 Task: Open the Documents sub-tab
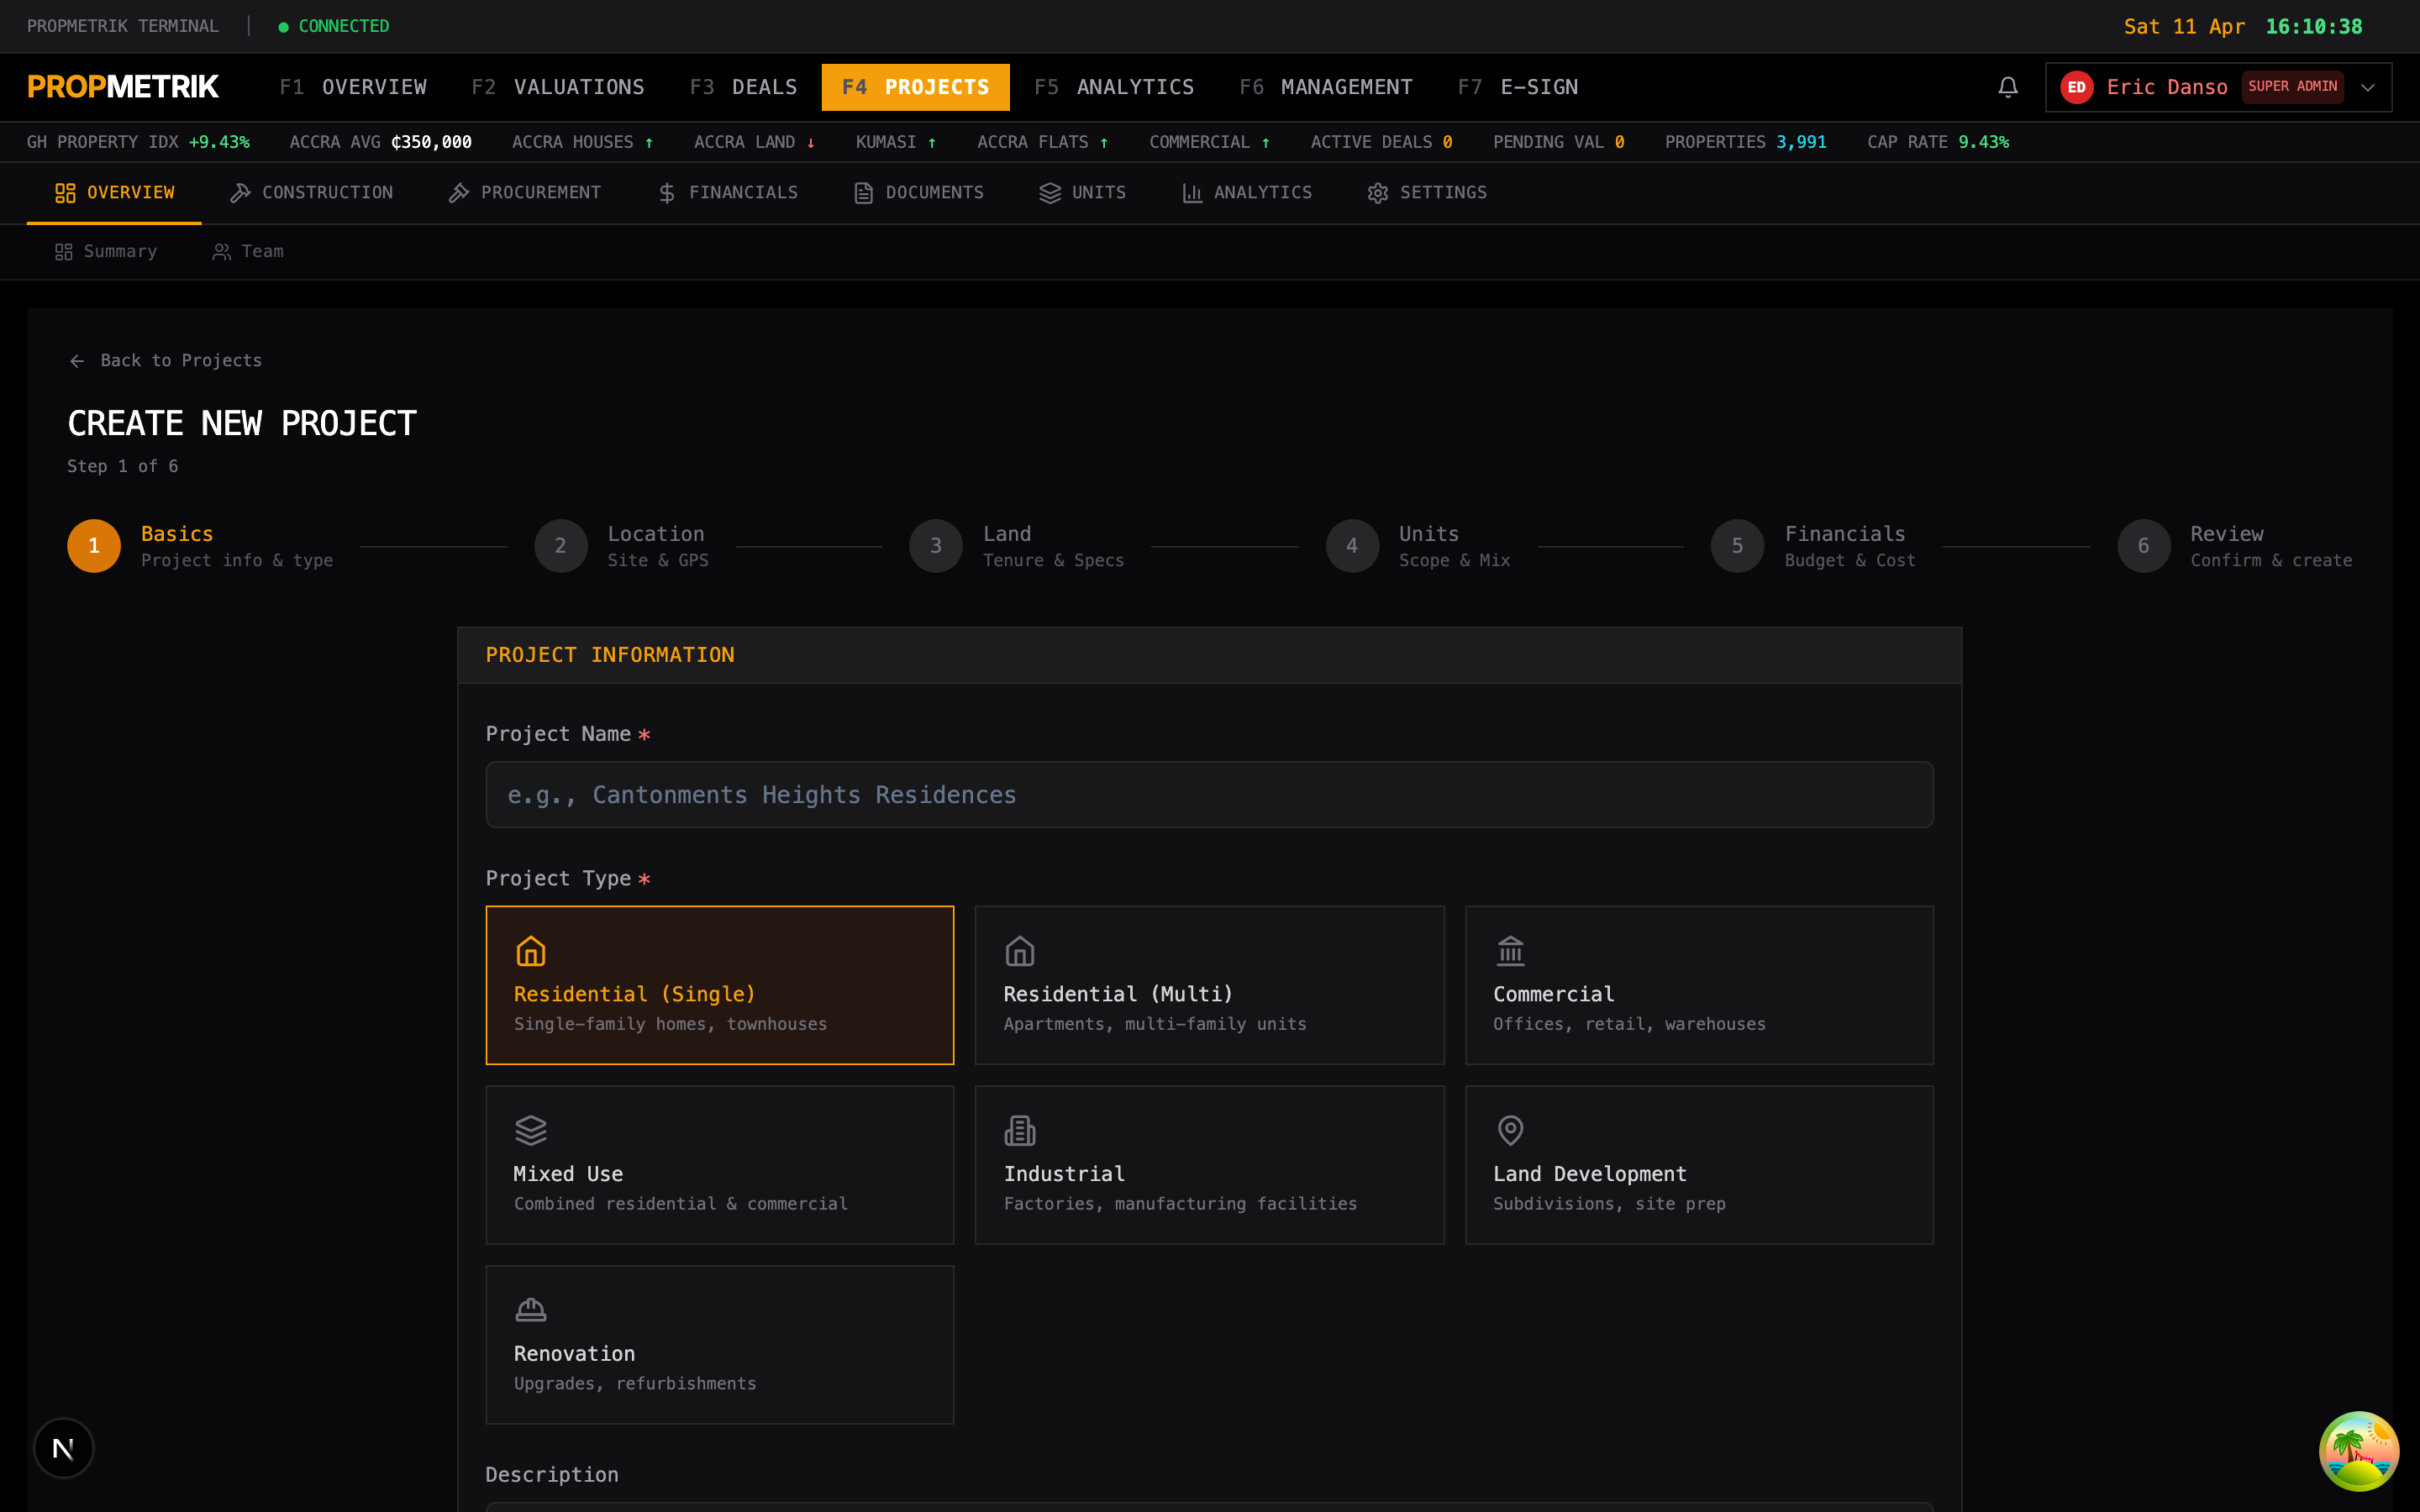(x=918, y=193)
